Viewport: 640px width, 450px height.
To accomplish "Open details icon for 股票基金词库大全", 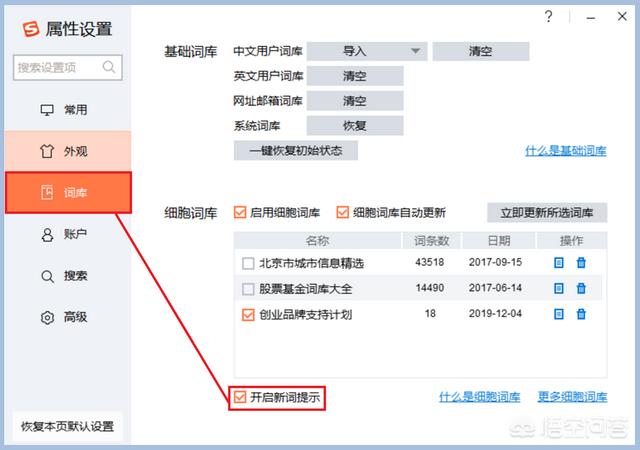I will [559, 289].
